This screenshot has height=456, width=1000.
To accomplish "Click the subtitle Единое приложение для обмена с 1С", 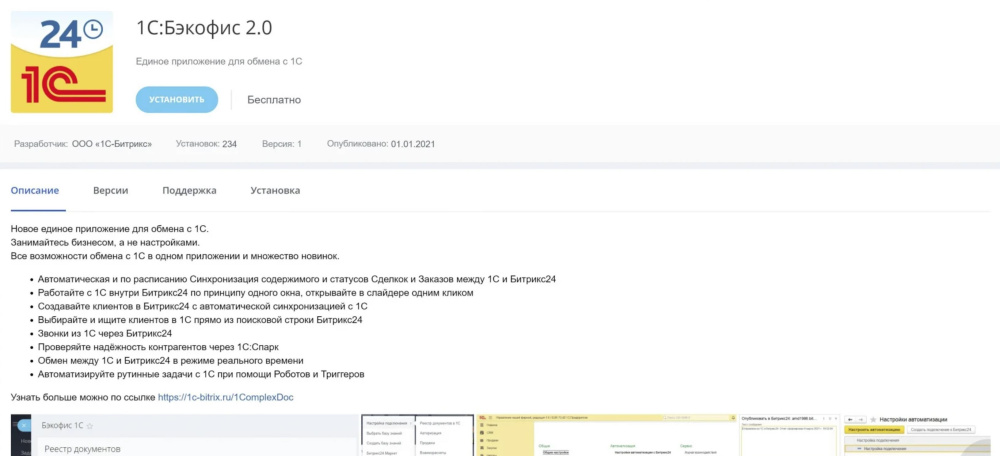I will tap(219, 61).
